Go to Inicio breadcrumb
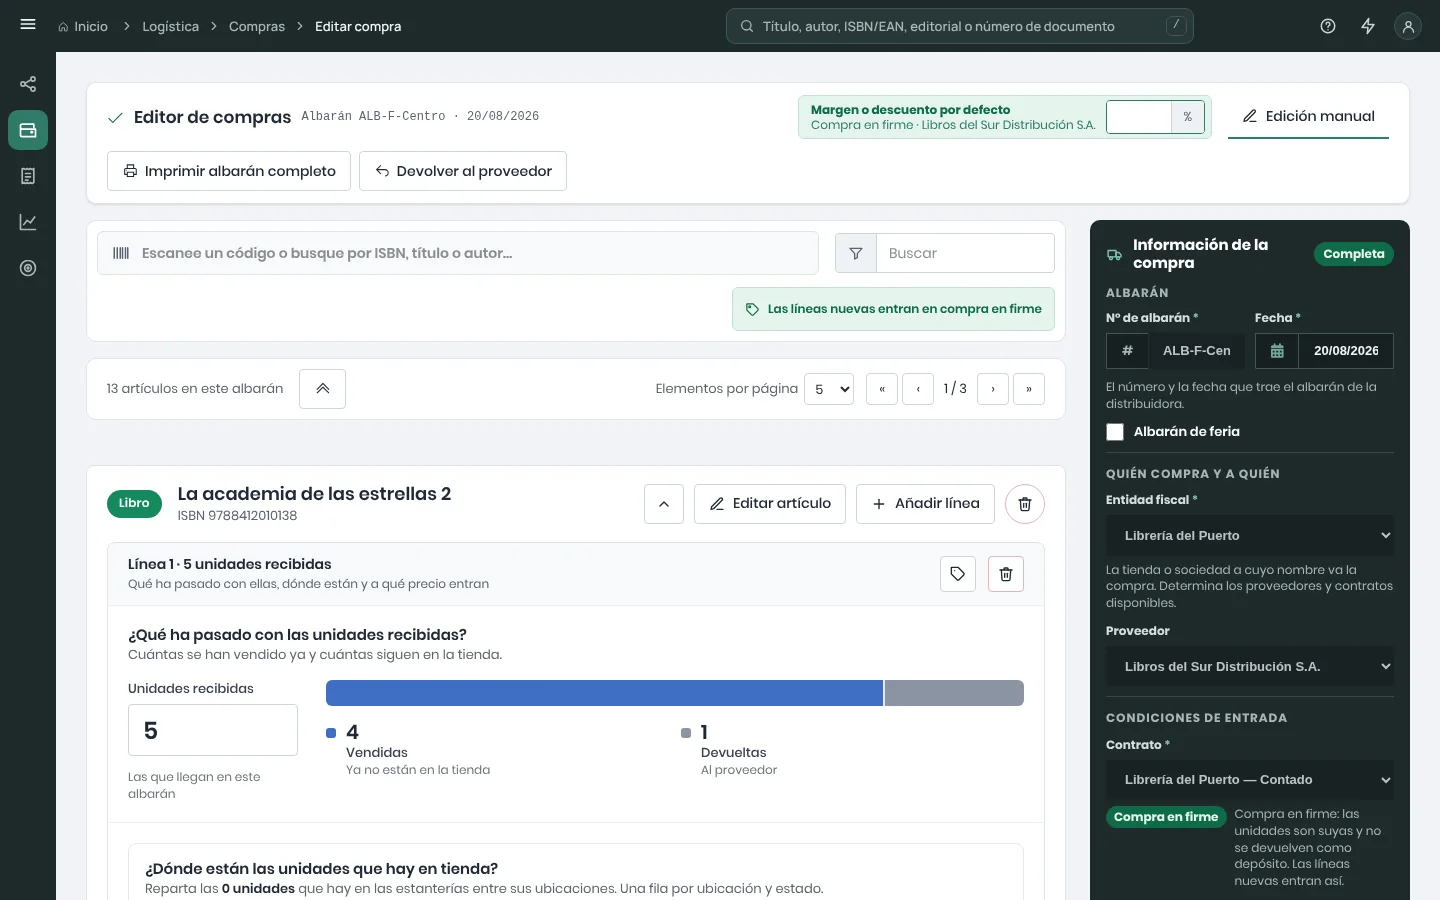The height and width of the screenshot is (900, 1440). point(83,26)
